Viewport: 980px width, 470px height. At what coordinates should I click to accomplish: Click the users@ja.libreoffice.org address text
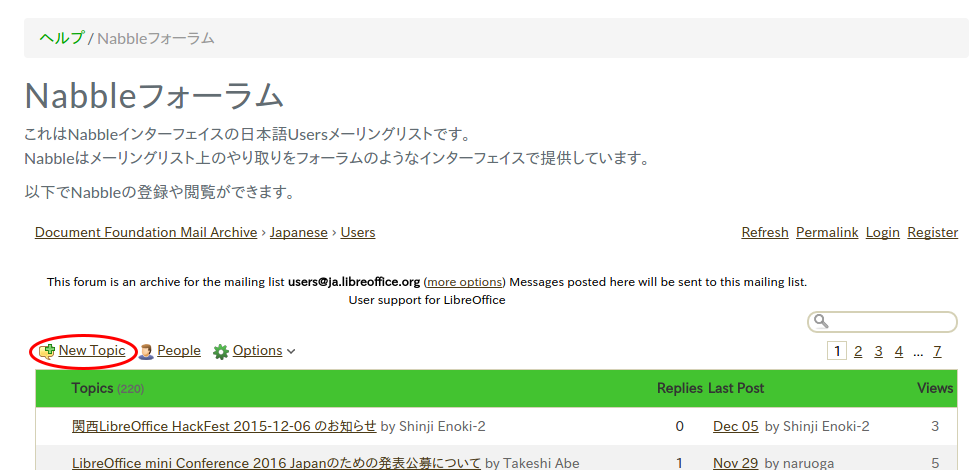coord(354,282)
